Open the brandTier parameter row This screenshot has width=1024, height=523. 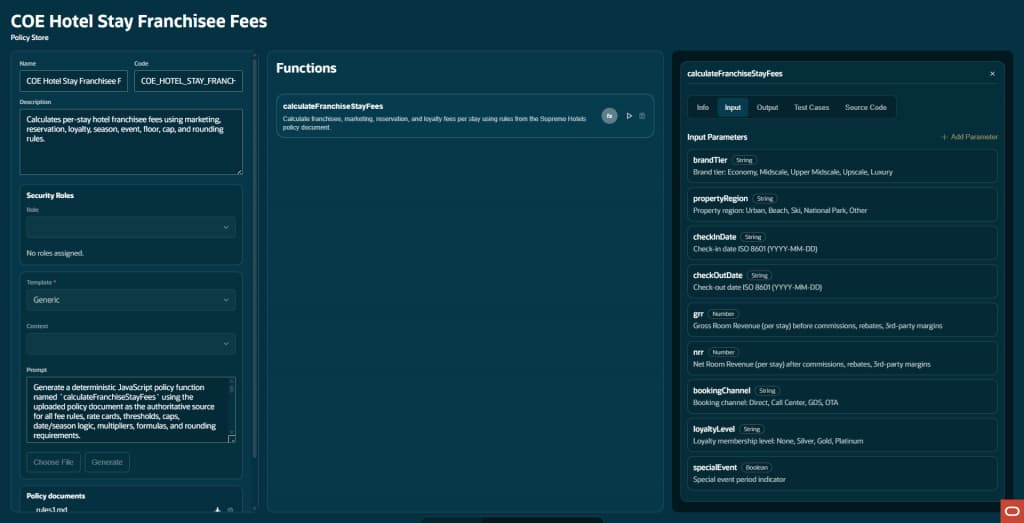(x=842, y=166)
